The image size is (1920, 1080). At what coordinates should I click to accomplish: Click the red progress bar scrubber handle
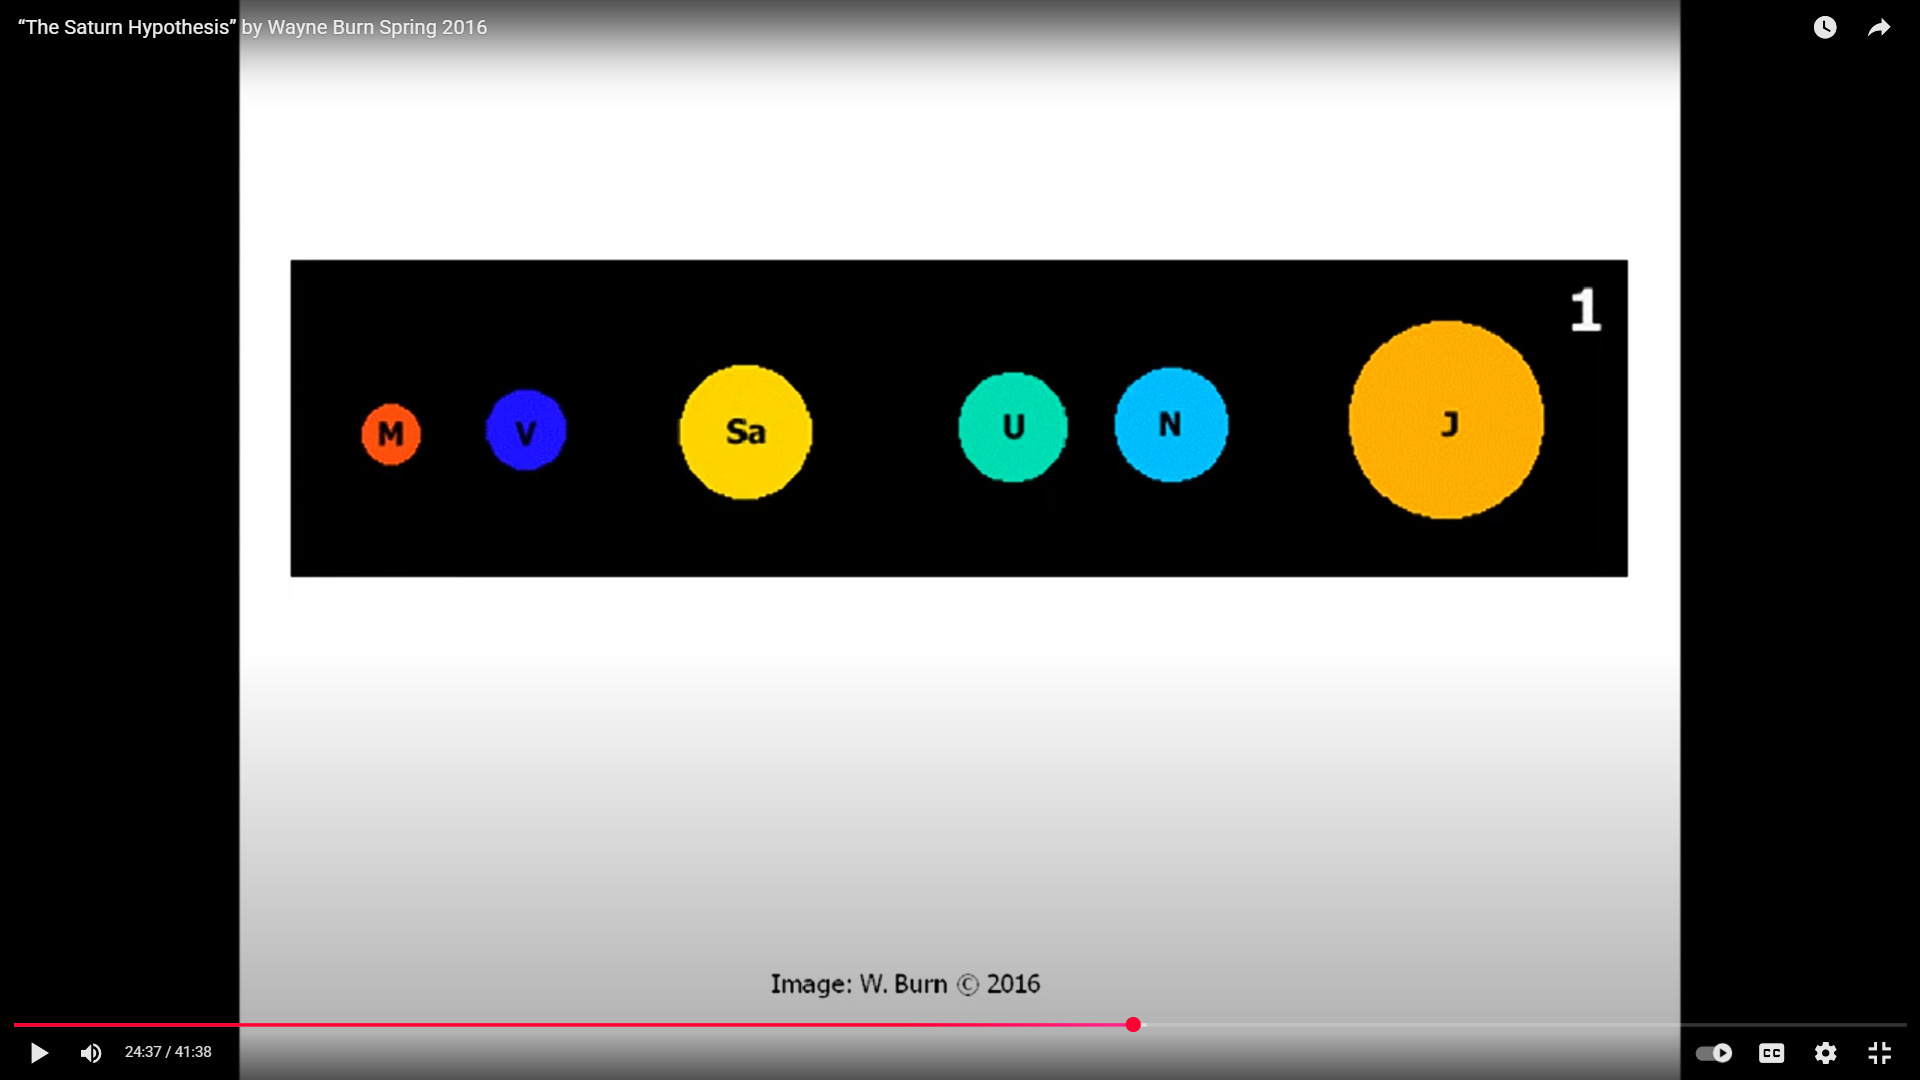[x=1133, y=1025]
